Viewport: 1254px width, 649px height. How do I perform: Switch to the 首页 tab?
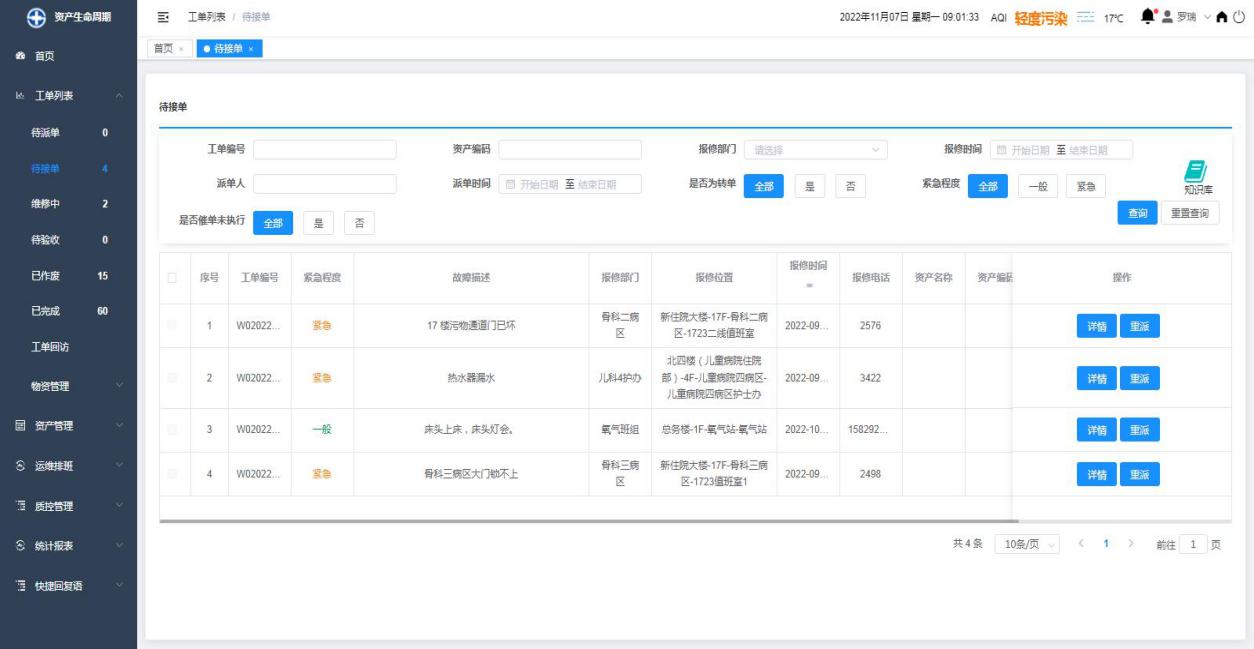coord(162,49)
